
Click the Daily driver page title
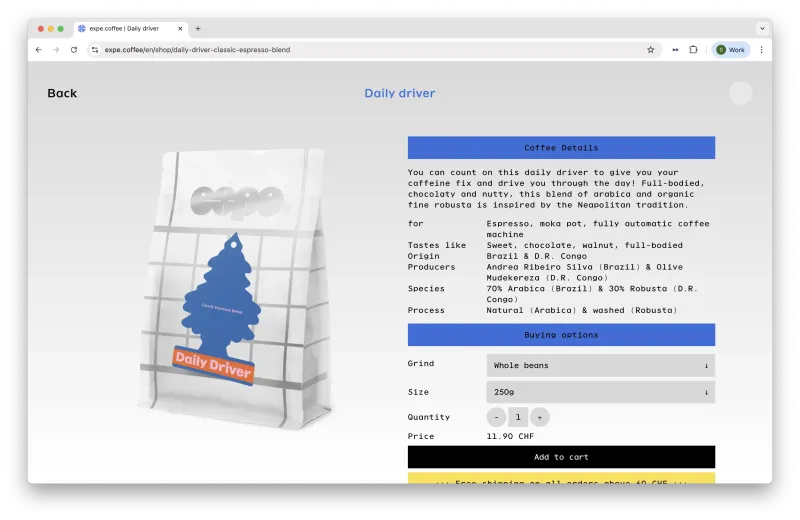tap(399, 93)
